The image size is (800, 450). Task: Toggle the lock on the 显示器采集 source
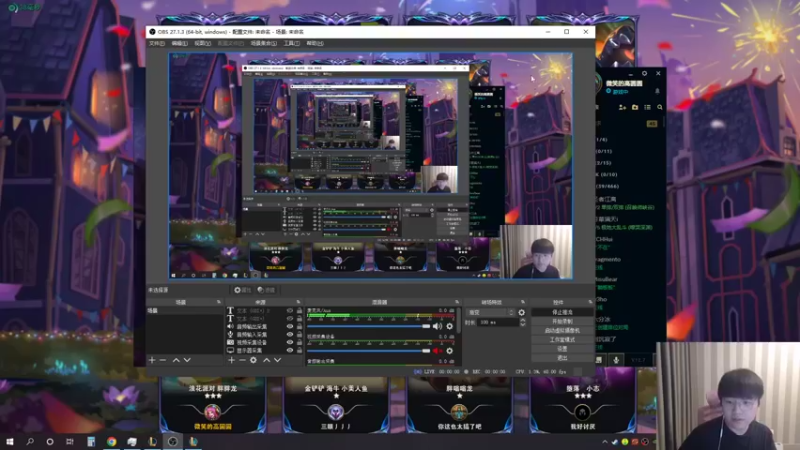click(299, 351)
